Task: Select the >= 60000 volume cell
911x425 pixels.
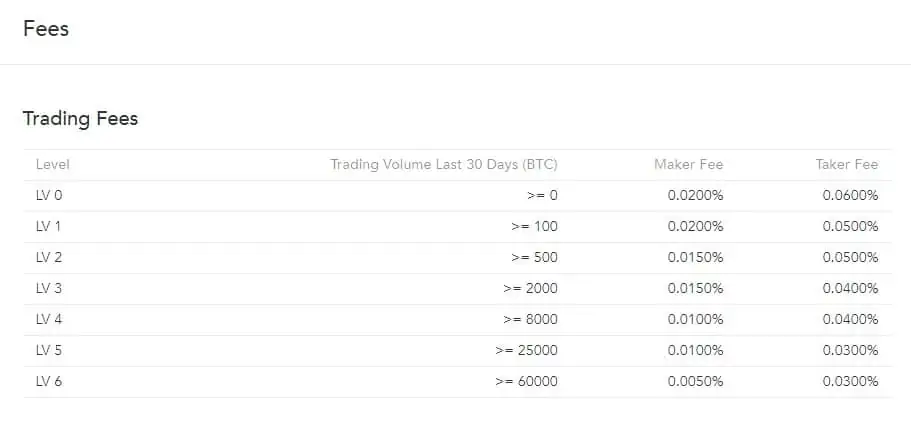Action: pyautogui.click(x=526, y=381)
